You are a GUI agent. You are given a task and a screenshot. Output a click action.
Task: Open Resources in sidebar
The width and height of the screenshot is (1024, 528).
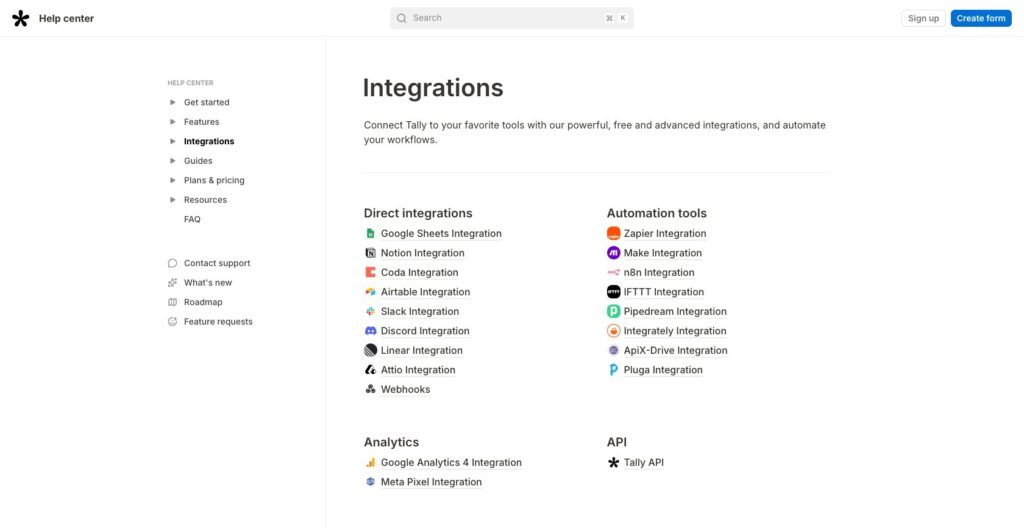pyautogui.click(x=205, y=200)
